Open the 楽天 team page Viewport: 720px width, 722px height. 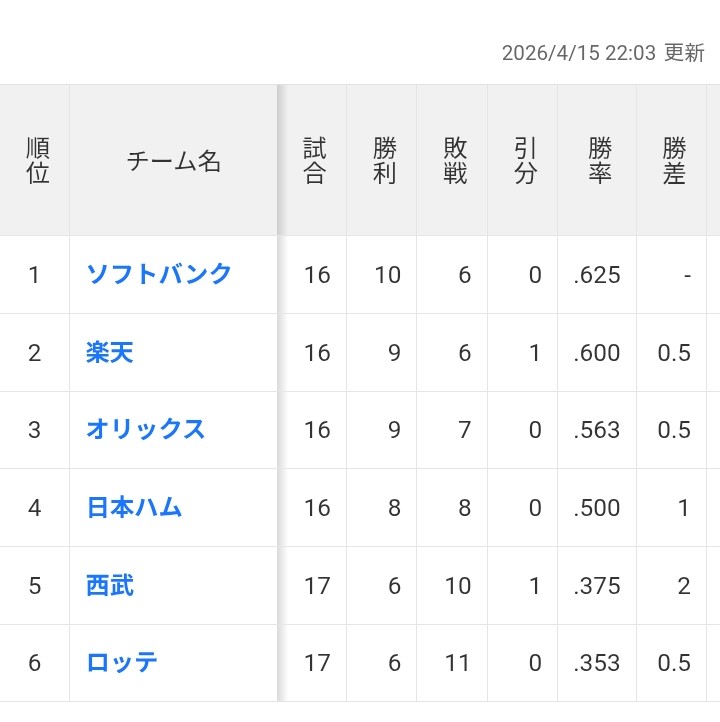pyautogui.click(x=109, y=352)
